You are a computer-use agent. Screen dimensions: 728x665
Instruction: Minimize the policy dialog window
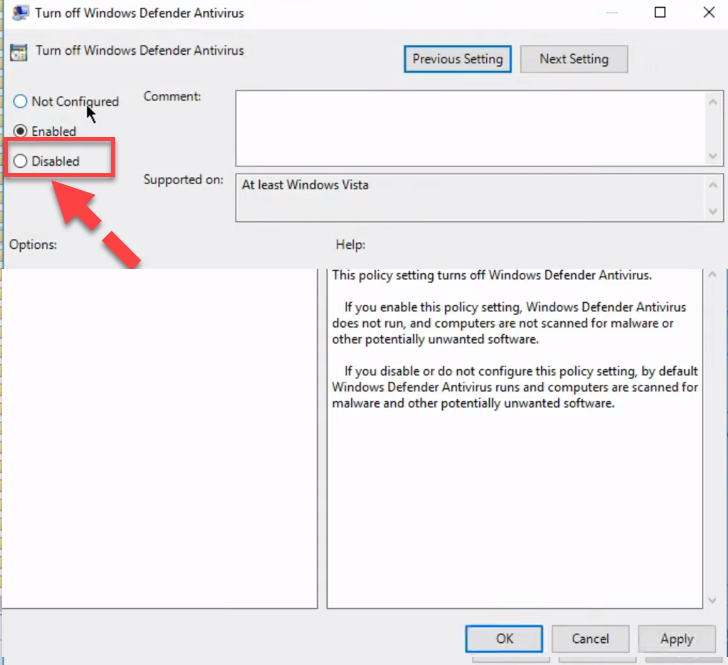[x=612, y=12]
